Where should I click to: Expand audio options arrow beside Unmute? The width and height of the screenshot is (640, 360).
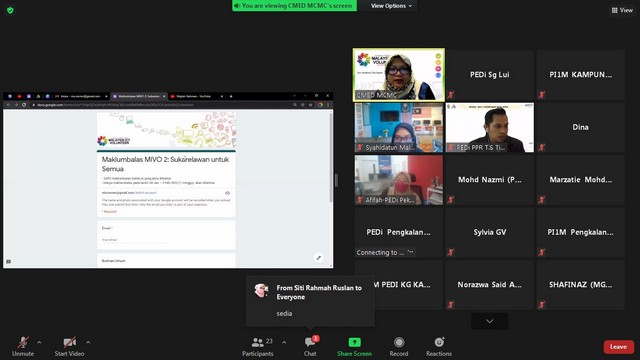[x=39, y=342]
